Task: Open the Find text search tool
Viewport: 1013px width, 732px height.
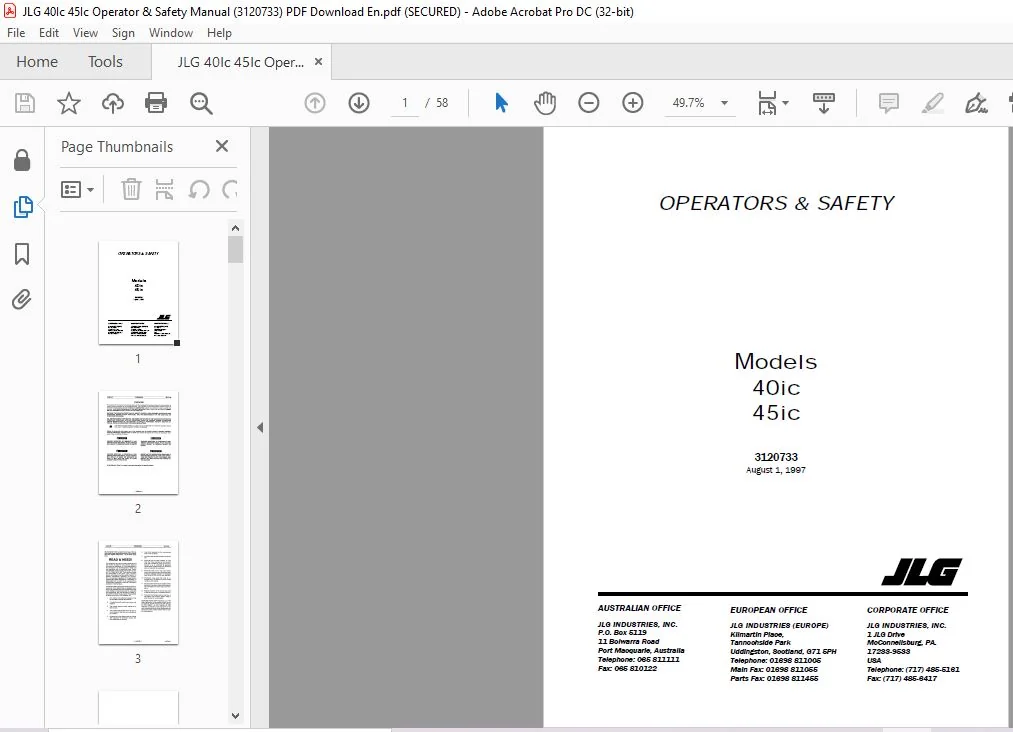Action: [201, 103]
